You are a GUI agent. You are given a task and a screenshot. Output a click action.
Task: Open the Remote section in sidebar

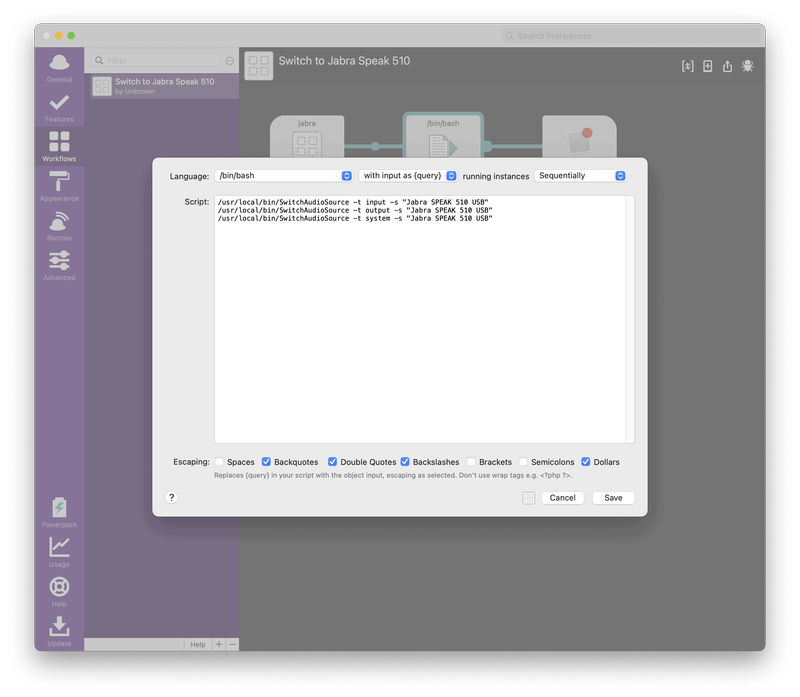click(x=59, y=225)
